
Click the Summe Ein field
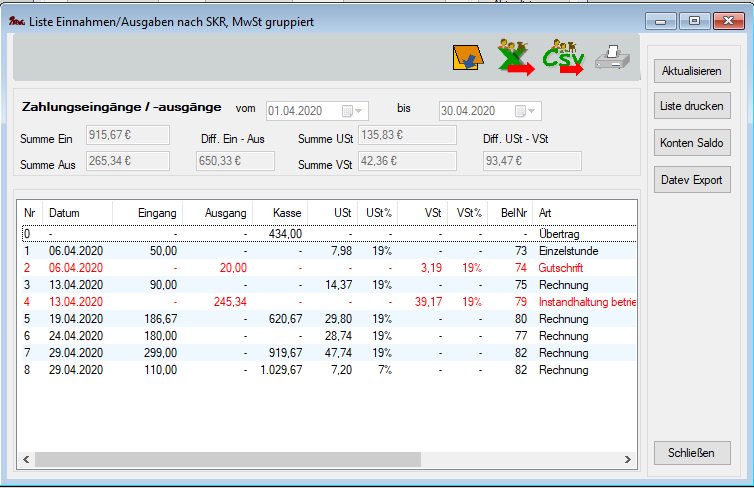click(128, 135)
